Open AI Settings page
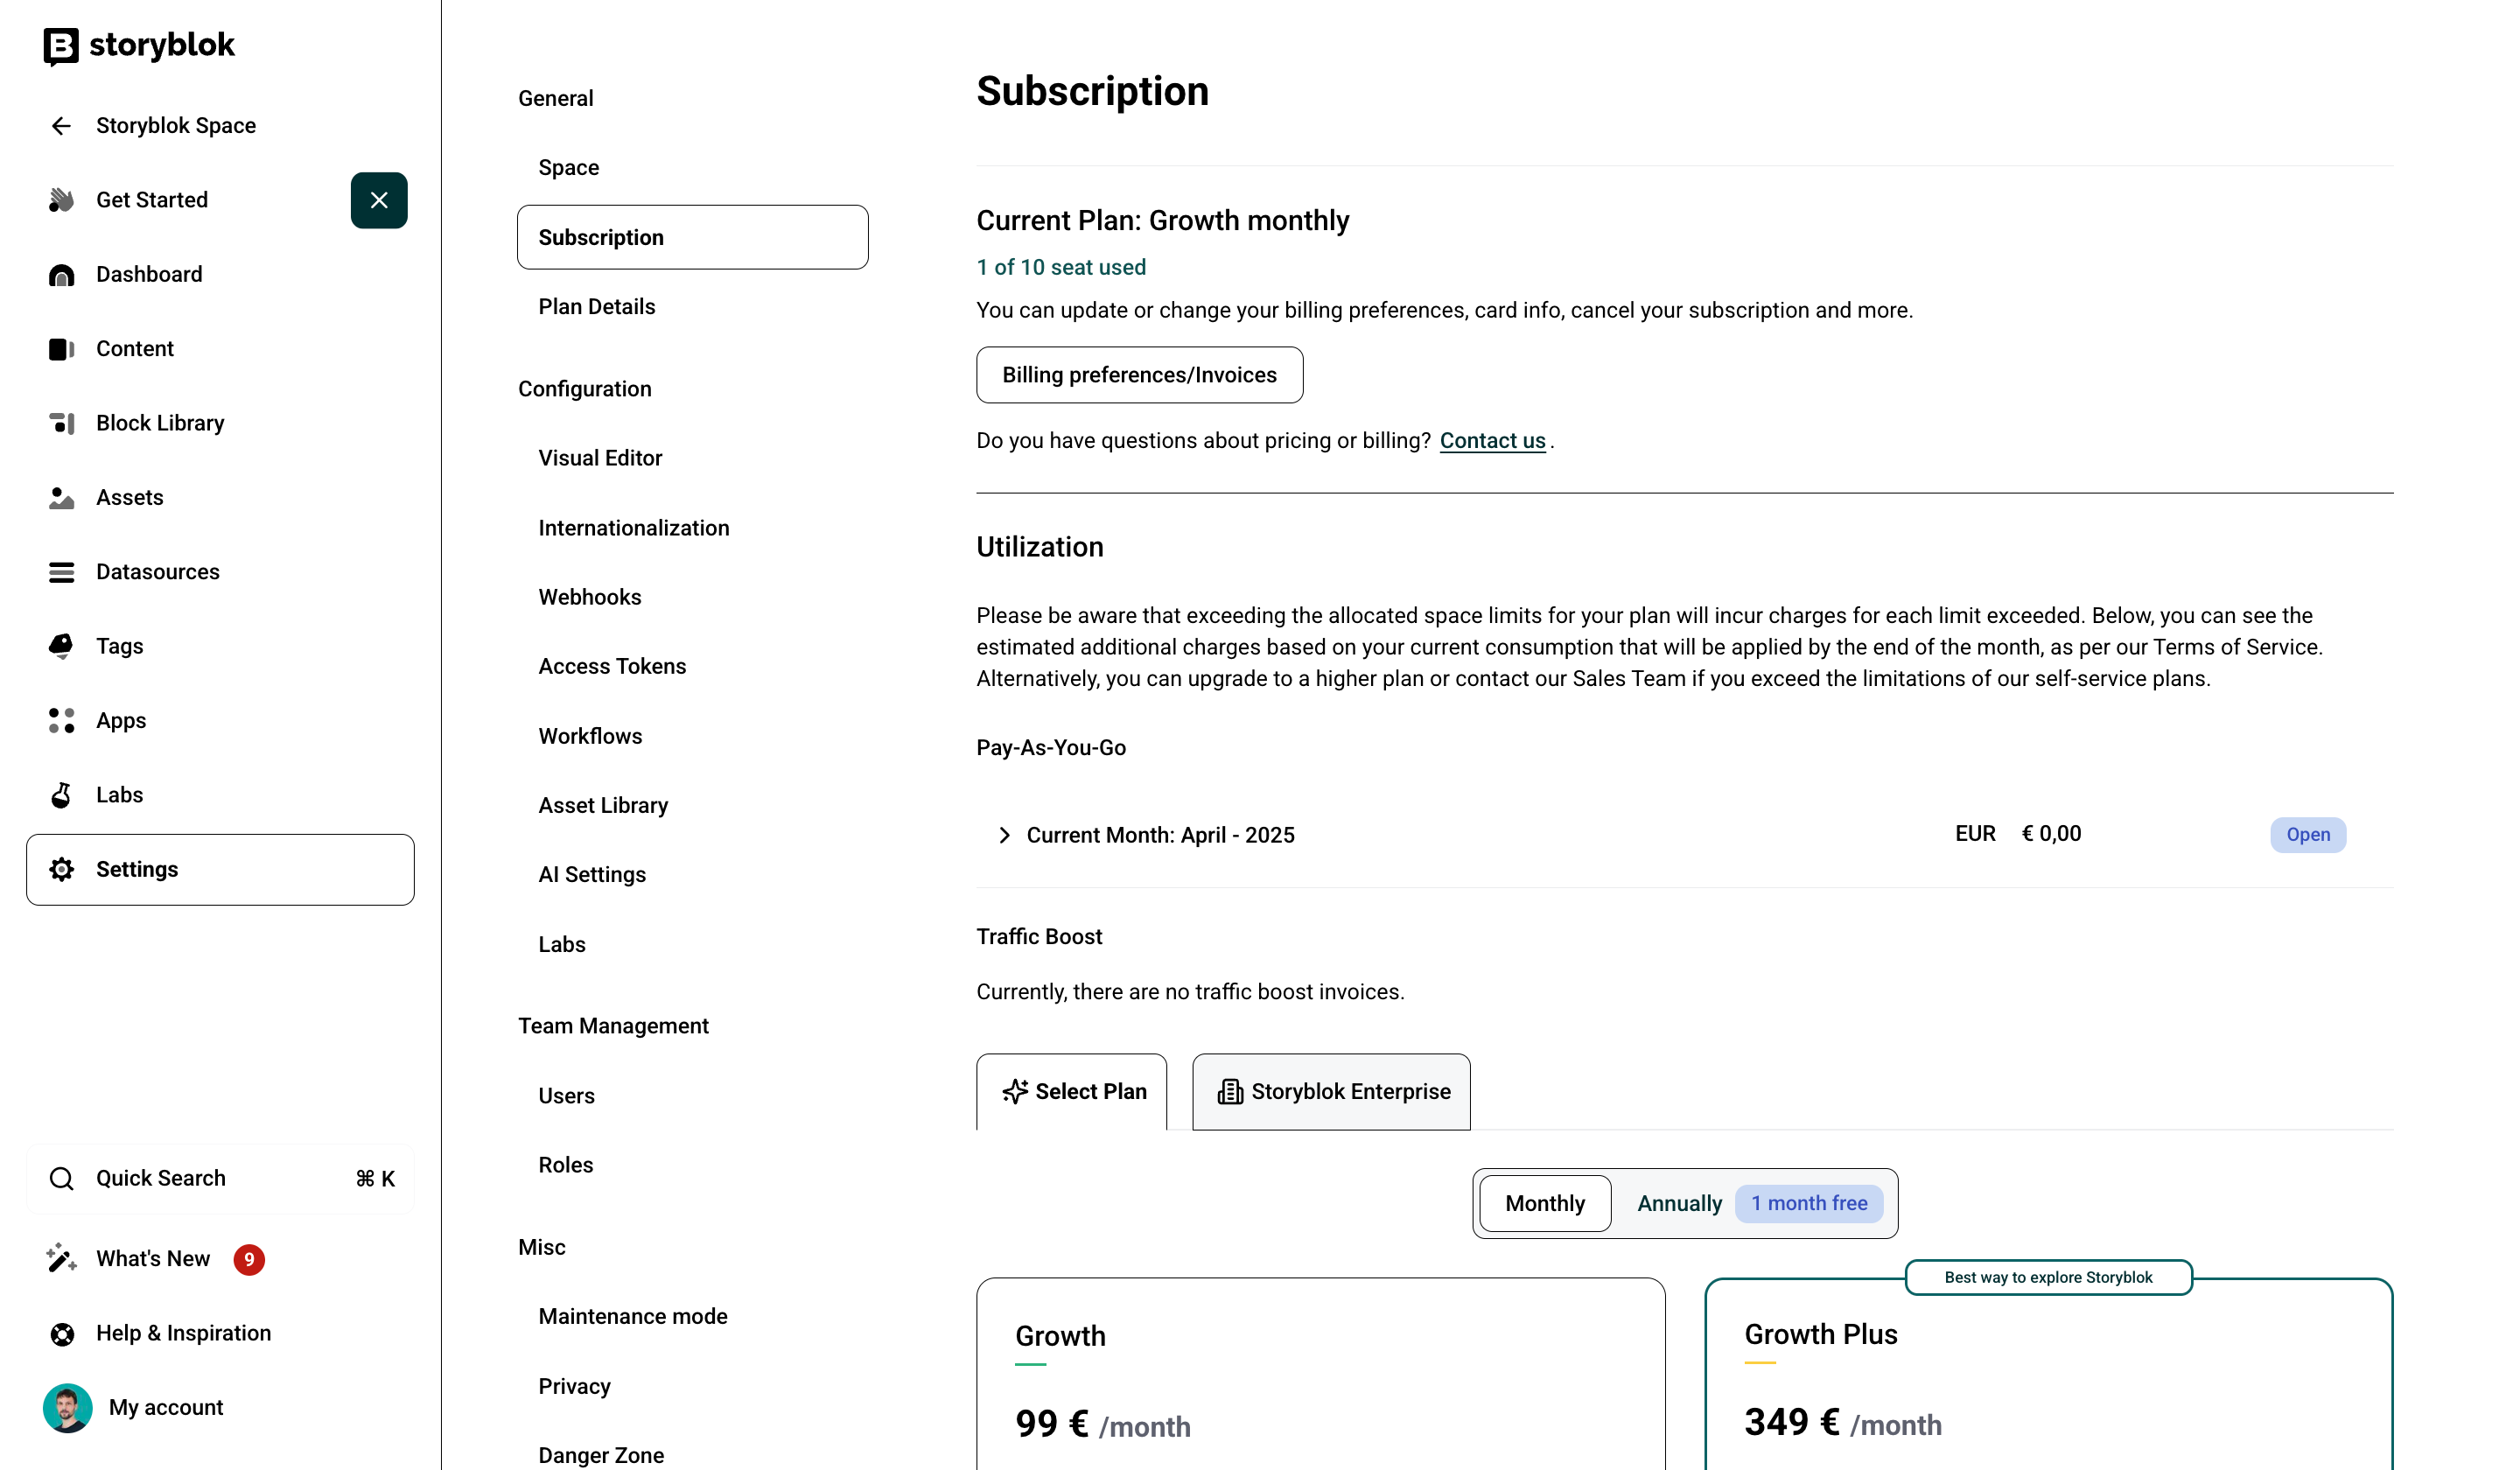This screenshot has height=1470, width=2520. coord(592,875)
